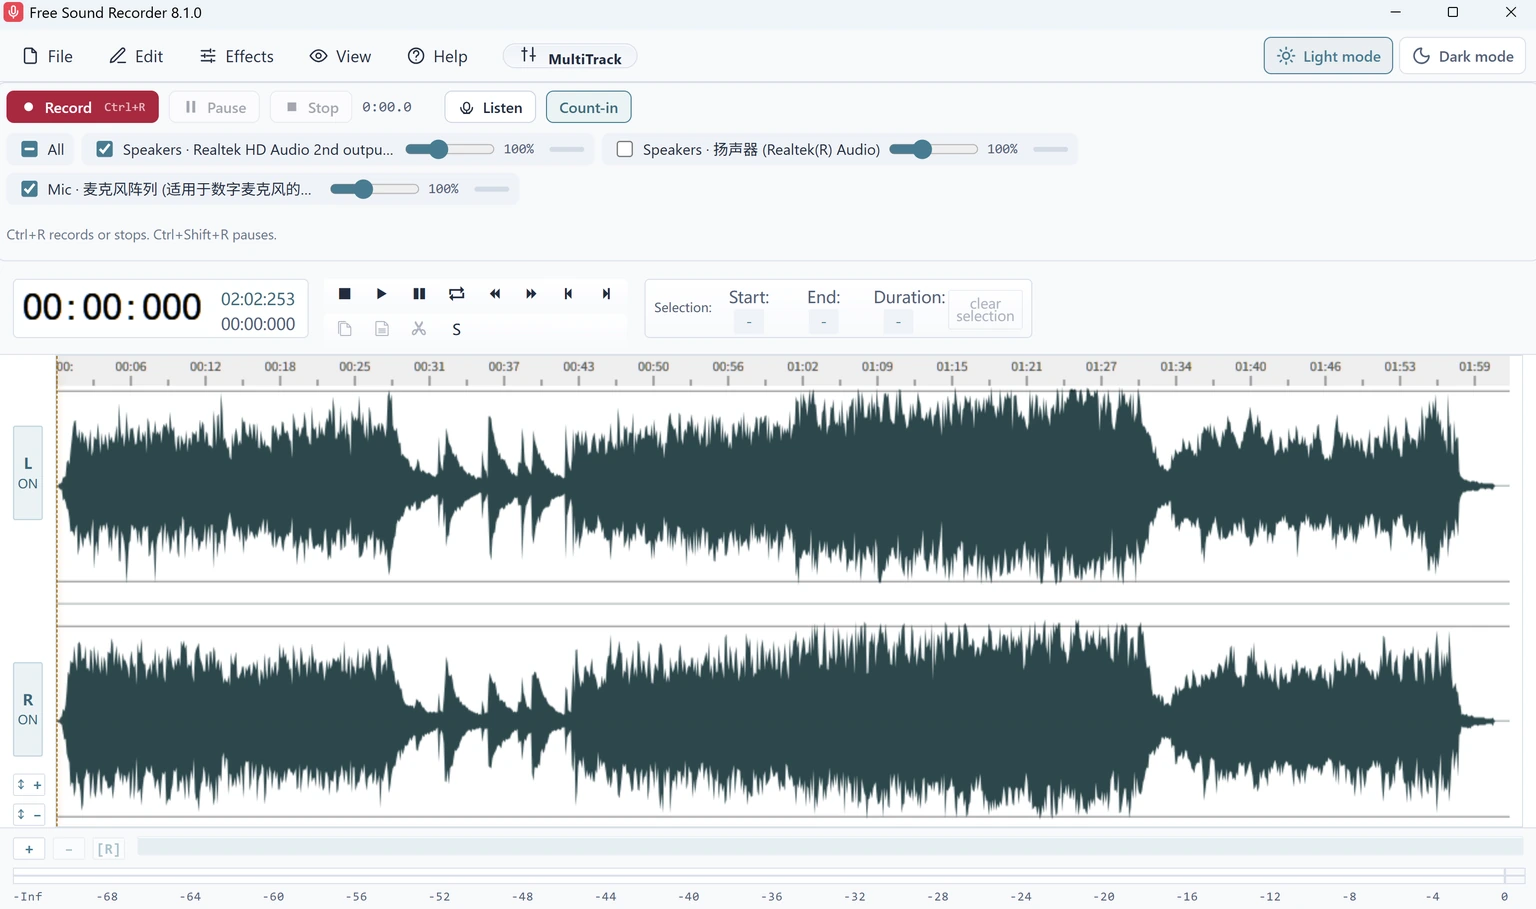Increase vertical waveform zoom
The width and height of the screenshot is (1536, 909).
pyautogui.click(x=28, y=785)
